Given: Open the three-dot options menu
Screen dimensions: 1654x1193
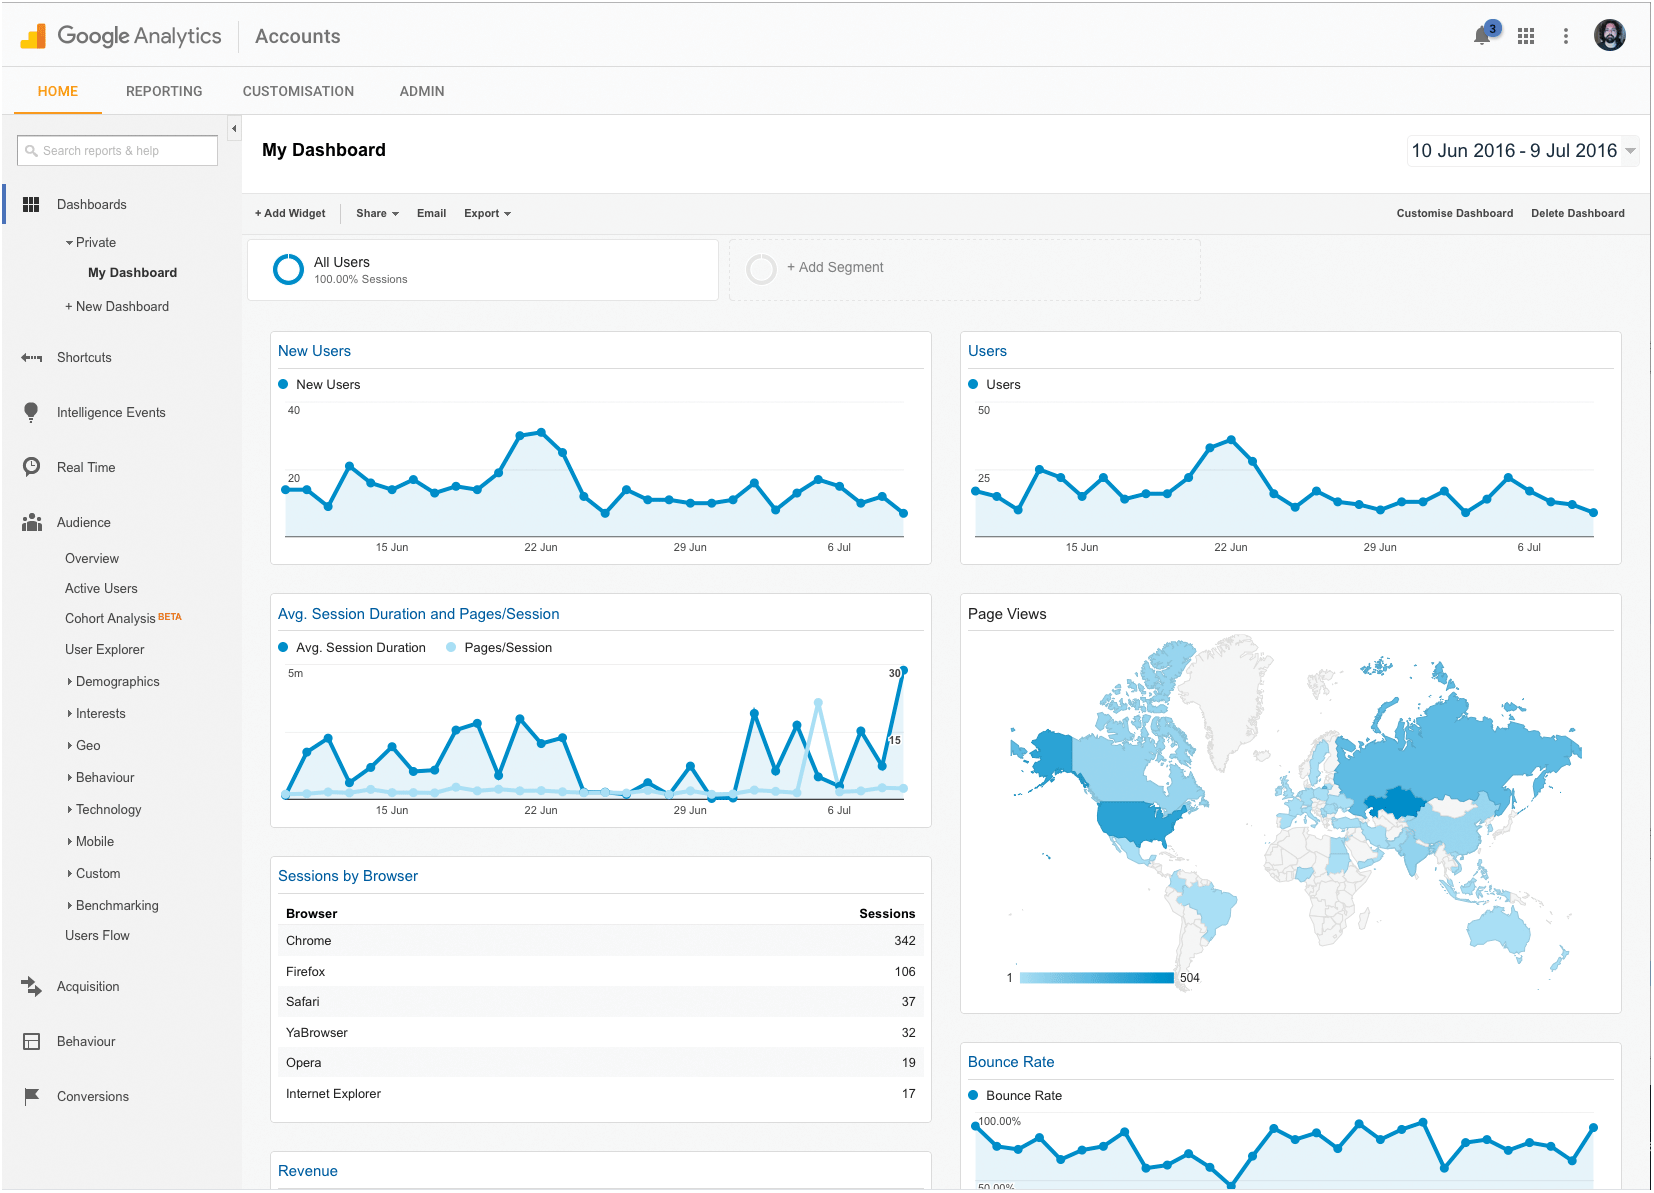Looking at the screenshot, I should click(1565, 37).
